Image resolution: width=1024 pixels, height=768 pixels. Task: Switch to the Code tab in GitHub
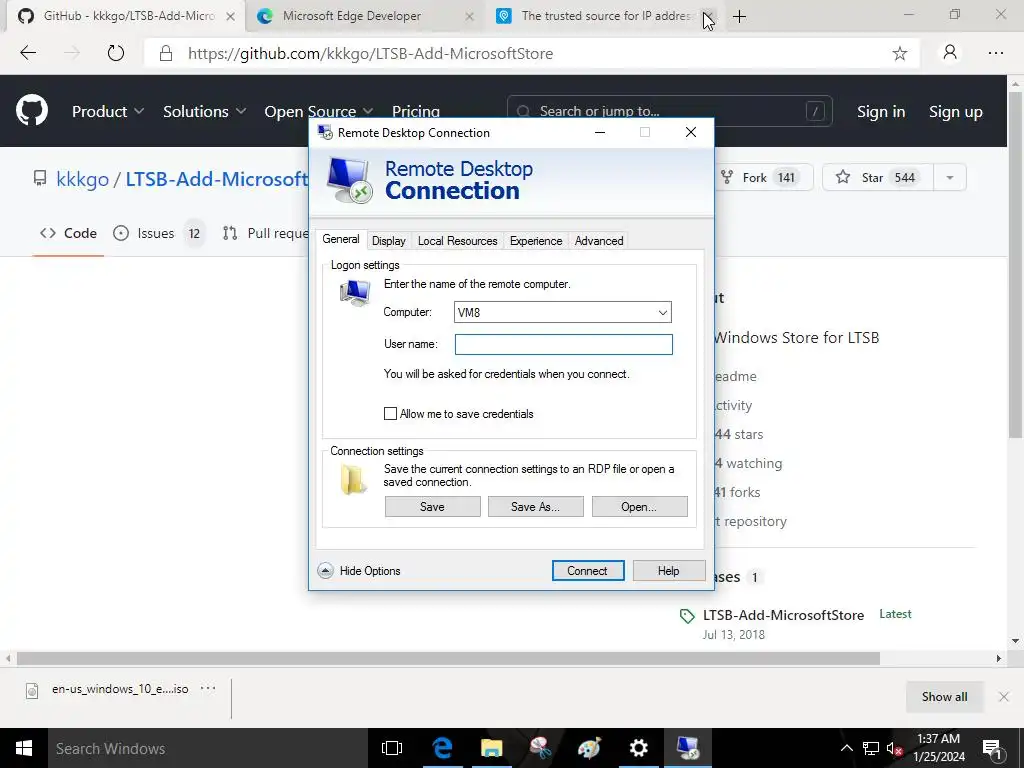pos(69,233)
